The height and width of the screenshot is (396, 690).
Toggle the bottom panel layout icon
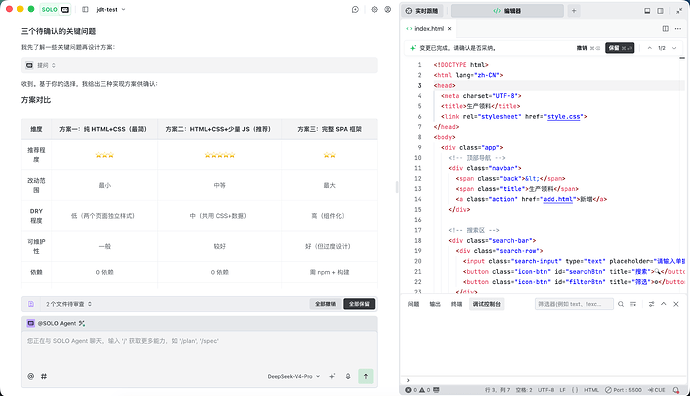pos(647,11)
